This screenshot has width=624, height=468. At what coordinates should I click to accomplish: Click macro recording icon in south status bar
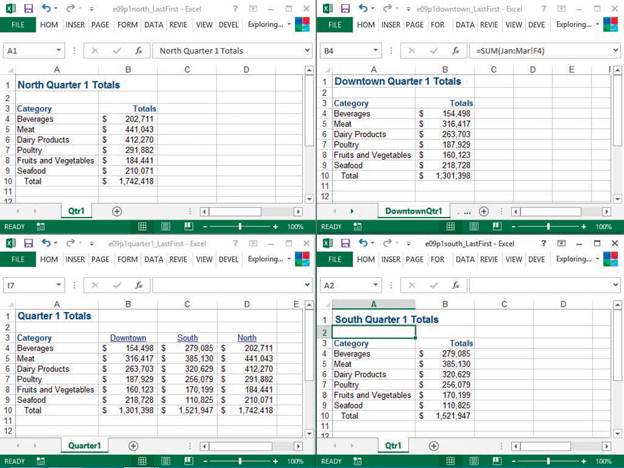point(357,461)
